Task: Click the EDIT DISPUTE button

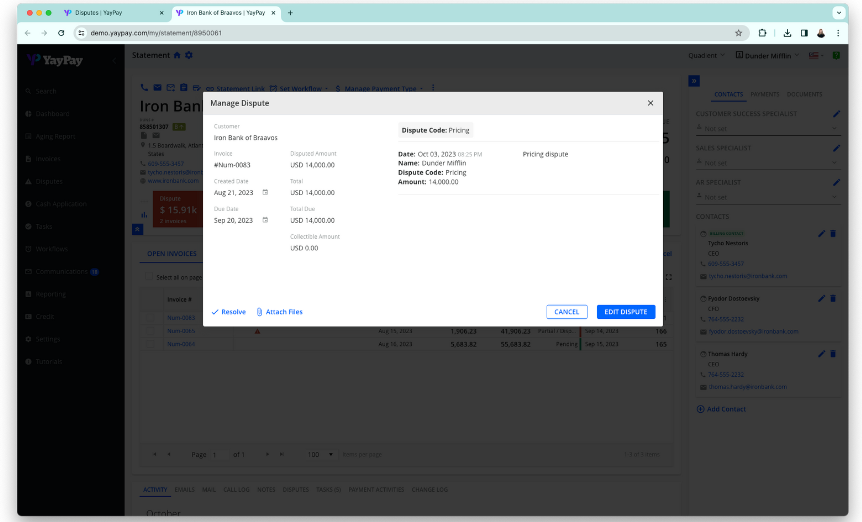Action: [626, 312]
